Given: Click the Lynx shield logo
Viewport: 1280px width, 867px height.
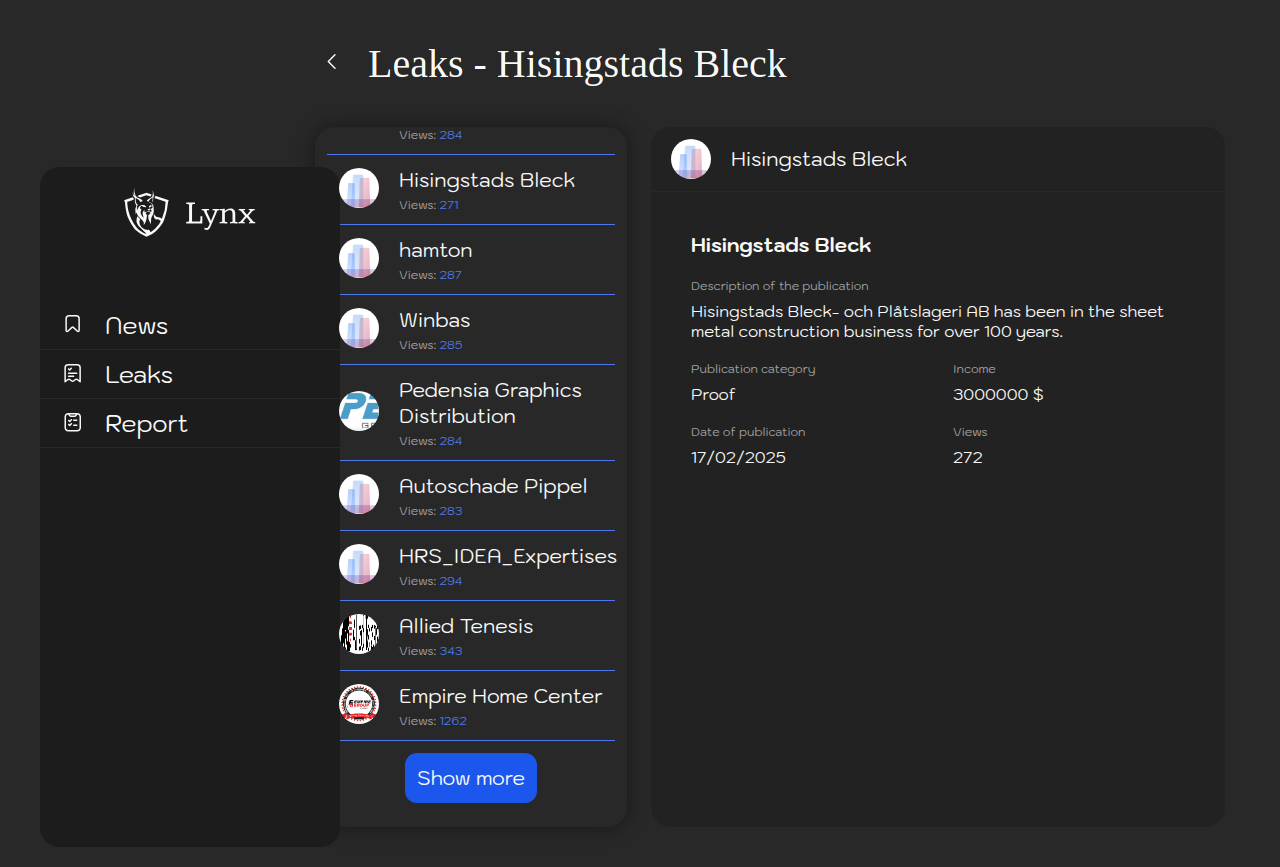Looking at the screenshot, I should [x=146, y=213].
